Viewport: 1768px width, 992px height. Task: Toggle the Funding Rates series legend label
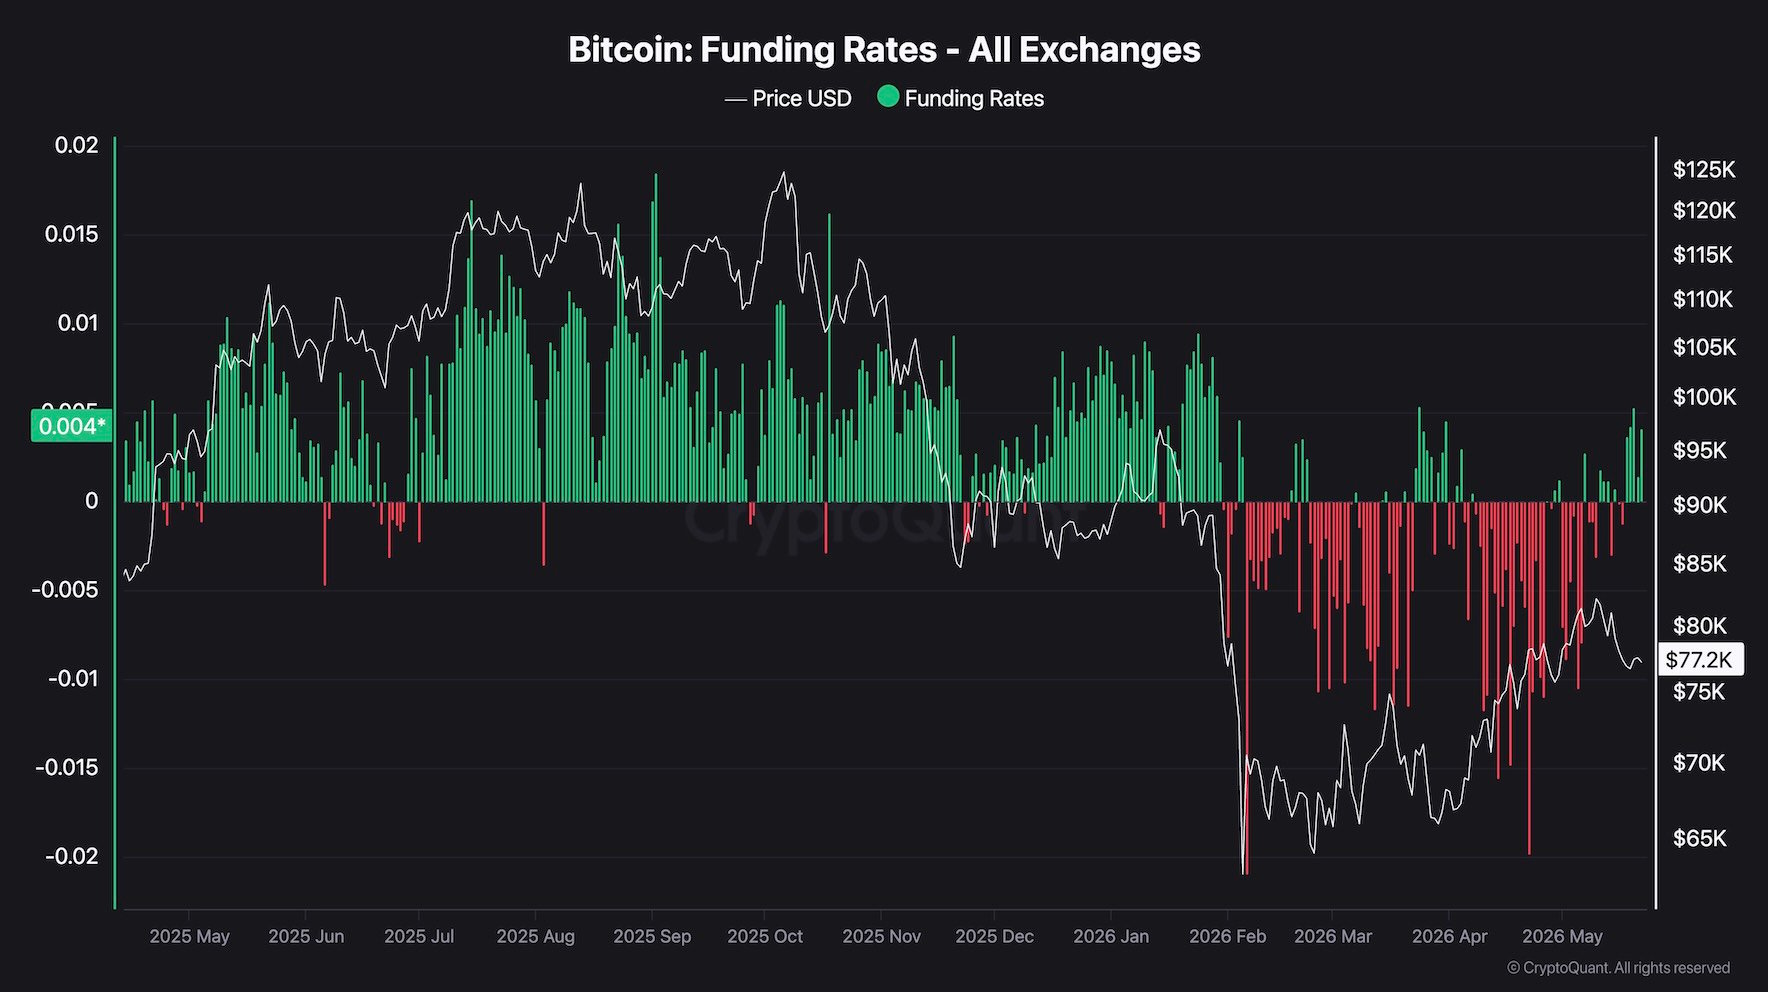[x=974, y=98]
